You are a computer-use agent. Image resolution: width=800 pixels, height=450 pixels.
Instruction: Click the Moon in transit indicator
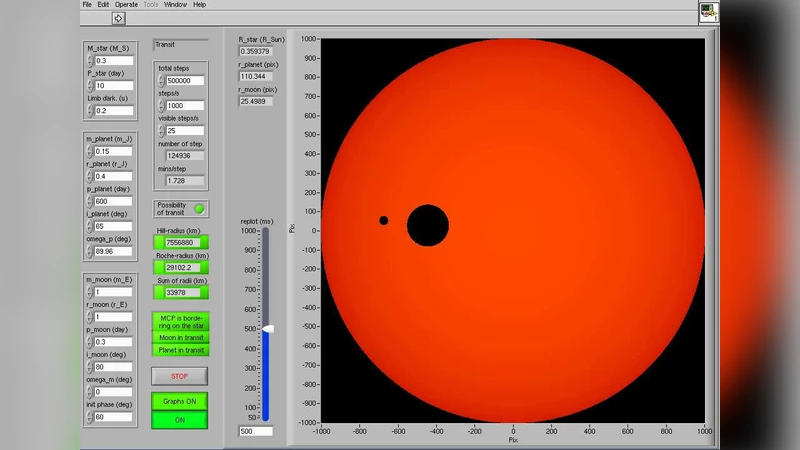coord(180,337)
